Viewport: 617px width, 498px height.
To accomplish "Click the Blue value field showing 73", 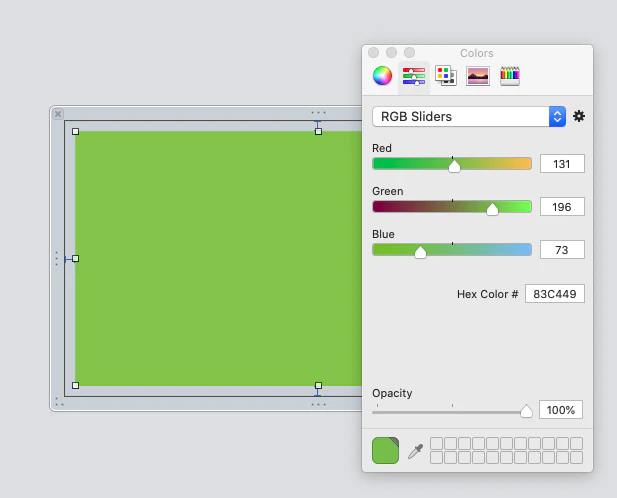I will coord(562,249).
